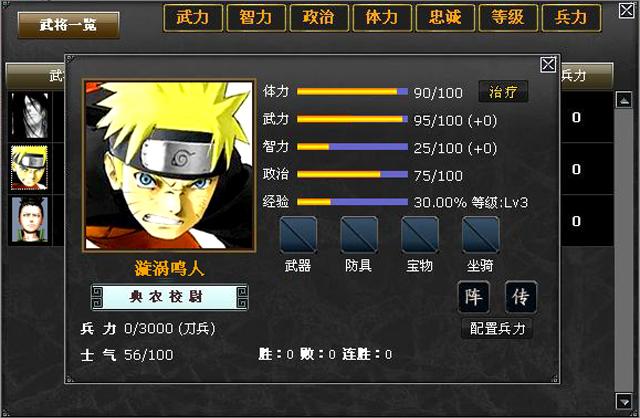Click the empty 武器 weapon slot
Image resolution: width=640 pixels, height=418 pixels.
point(298,235)
